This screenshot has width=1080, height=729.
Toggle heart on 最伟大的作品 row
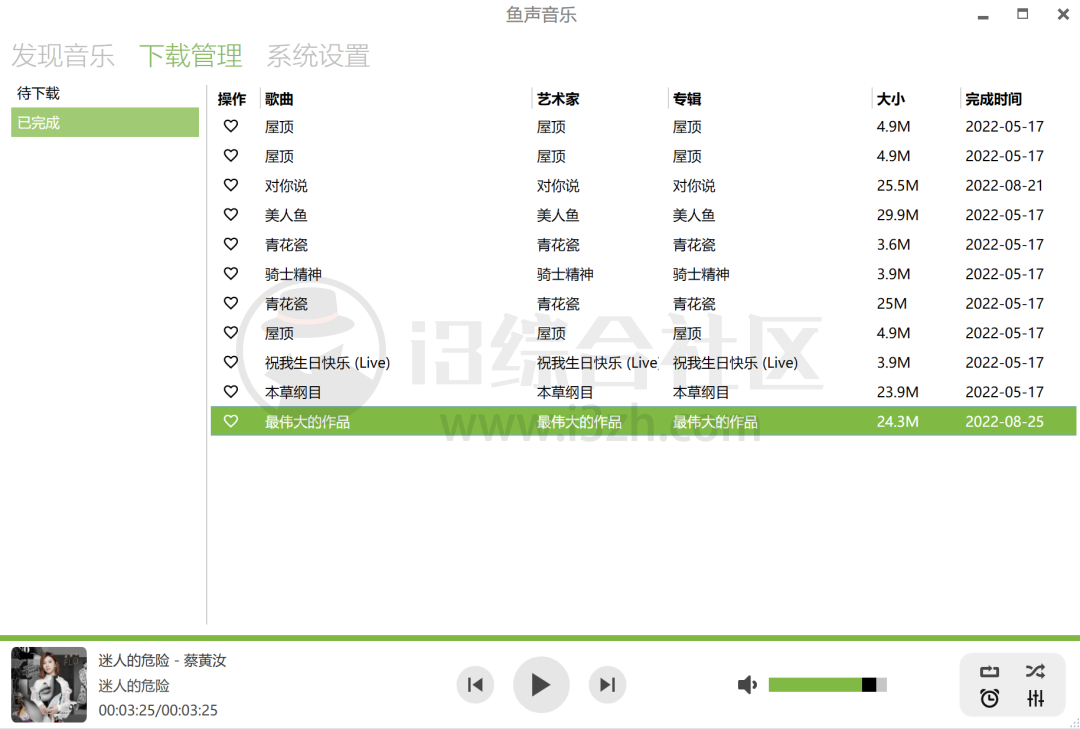point(231,421)
